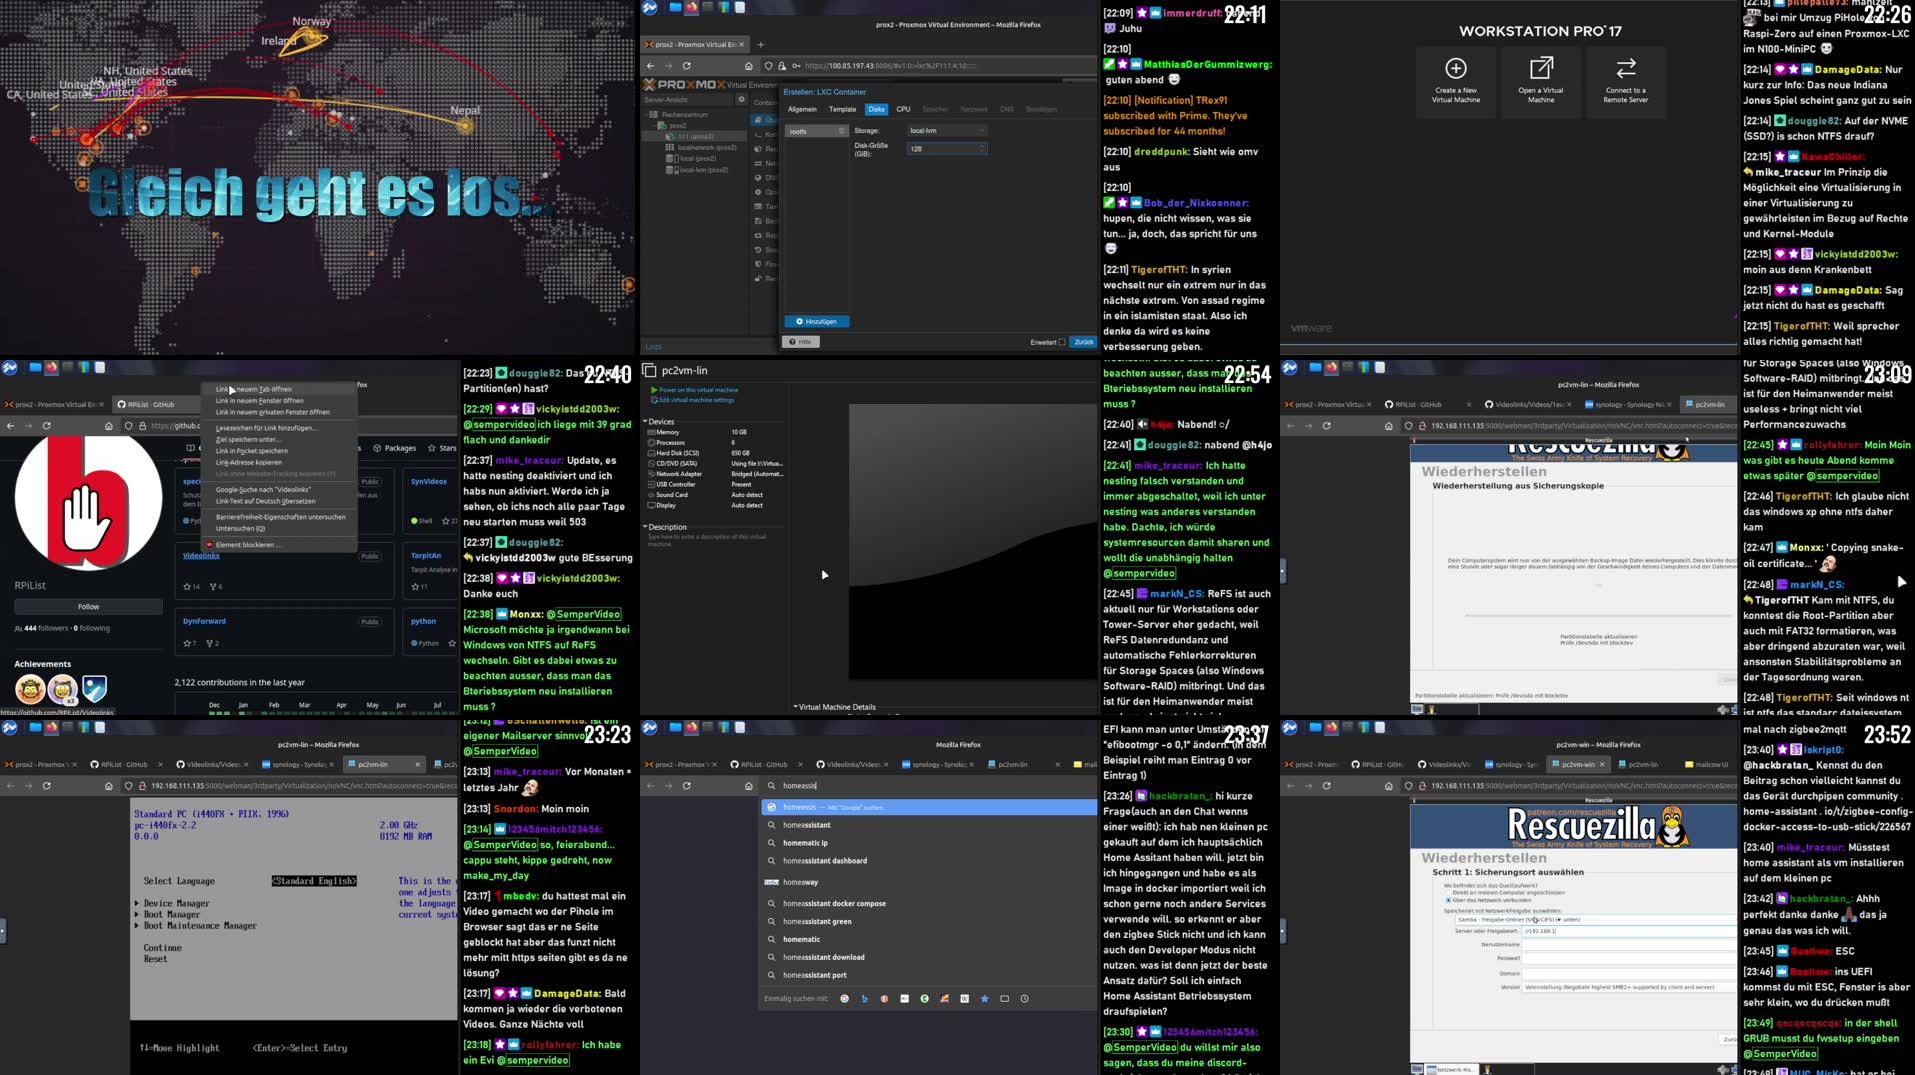Open the Storage local-lvm dropdown
The width and height of the screenshot is (1915, 1075).
point(947,131)
